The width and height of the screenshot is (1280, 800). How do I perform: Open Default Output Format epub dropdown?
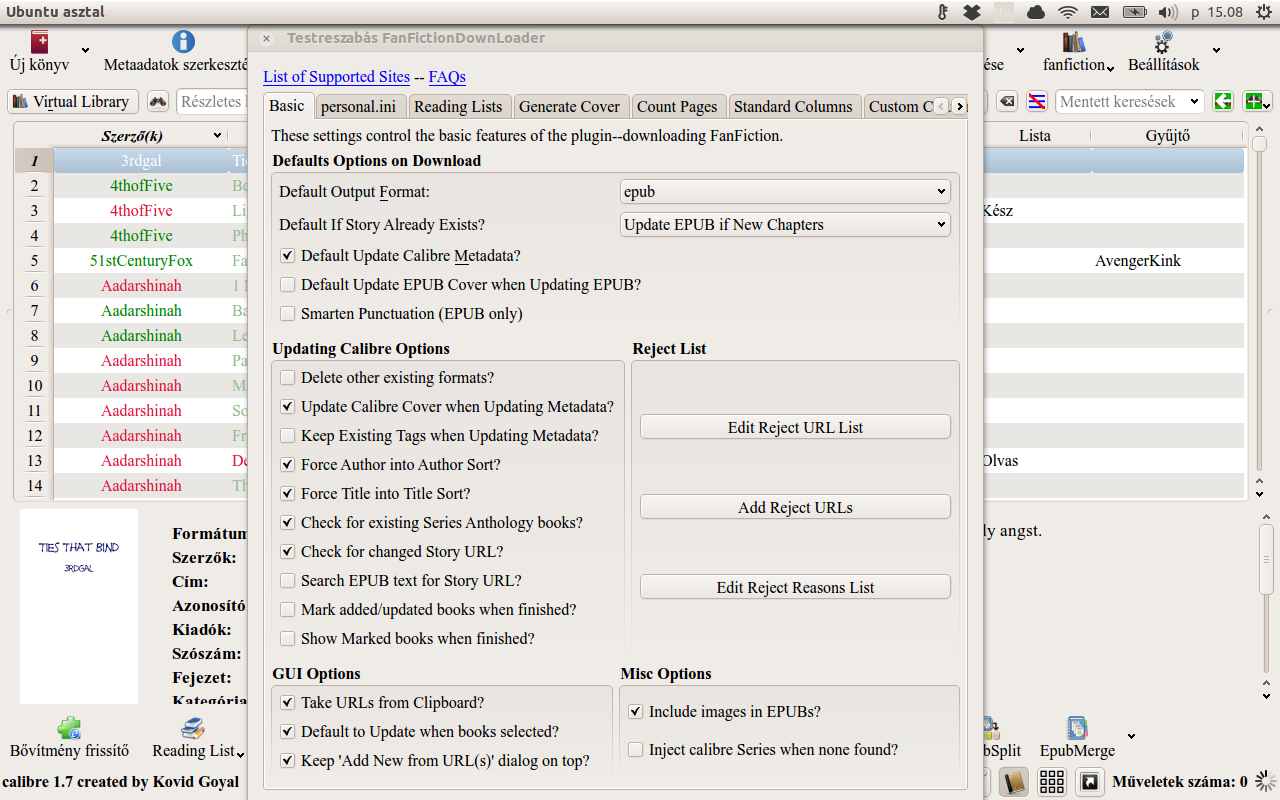click(x=785, y=192)
